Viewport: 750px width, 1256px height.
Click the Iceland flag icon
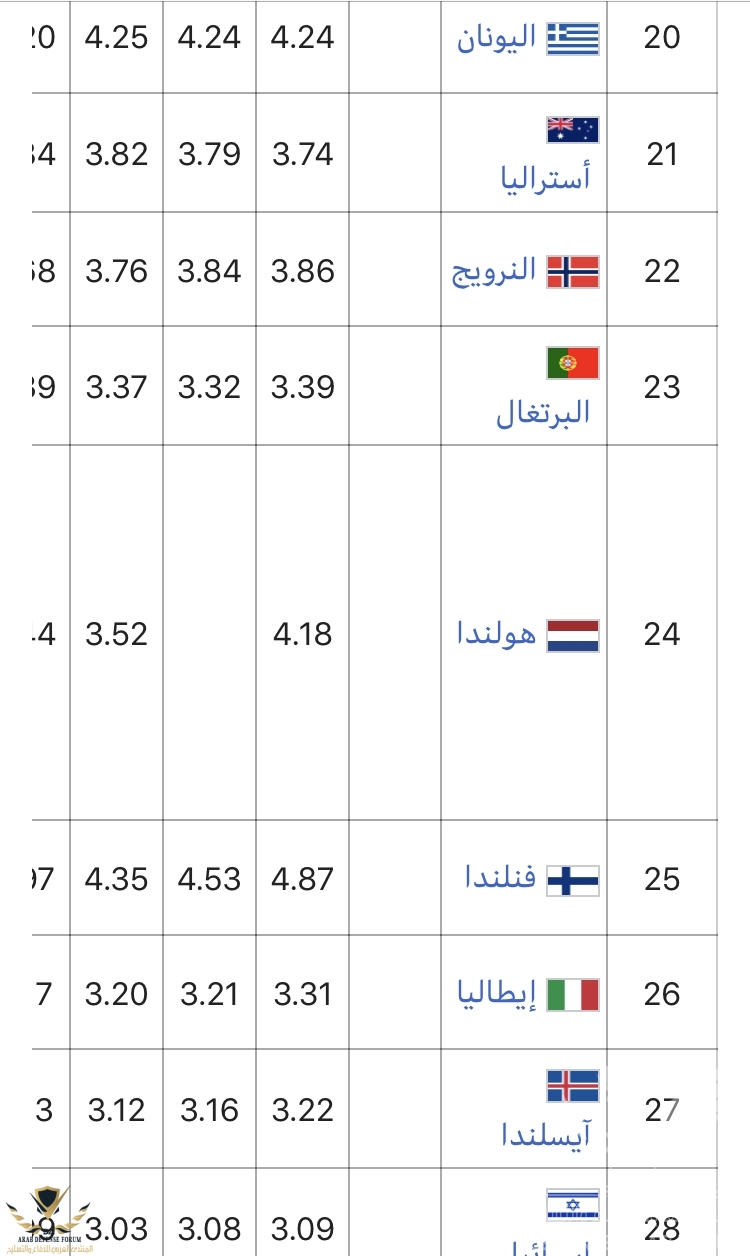[x=573, y=1086]
